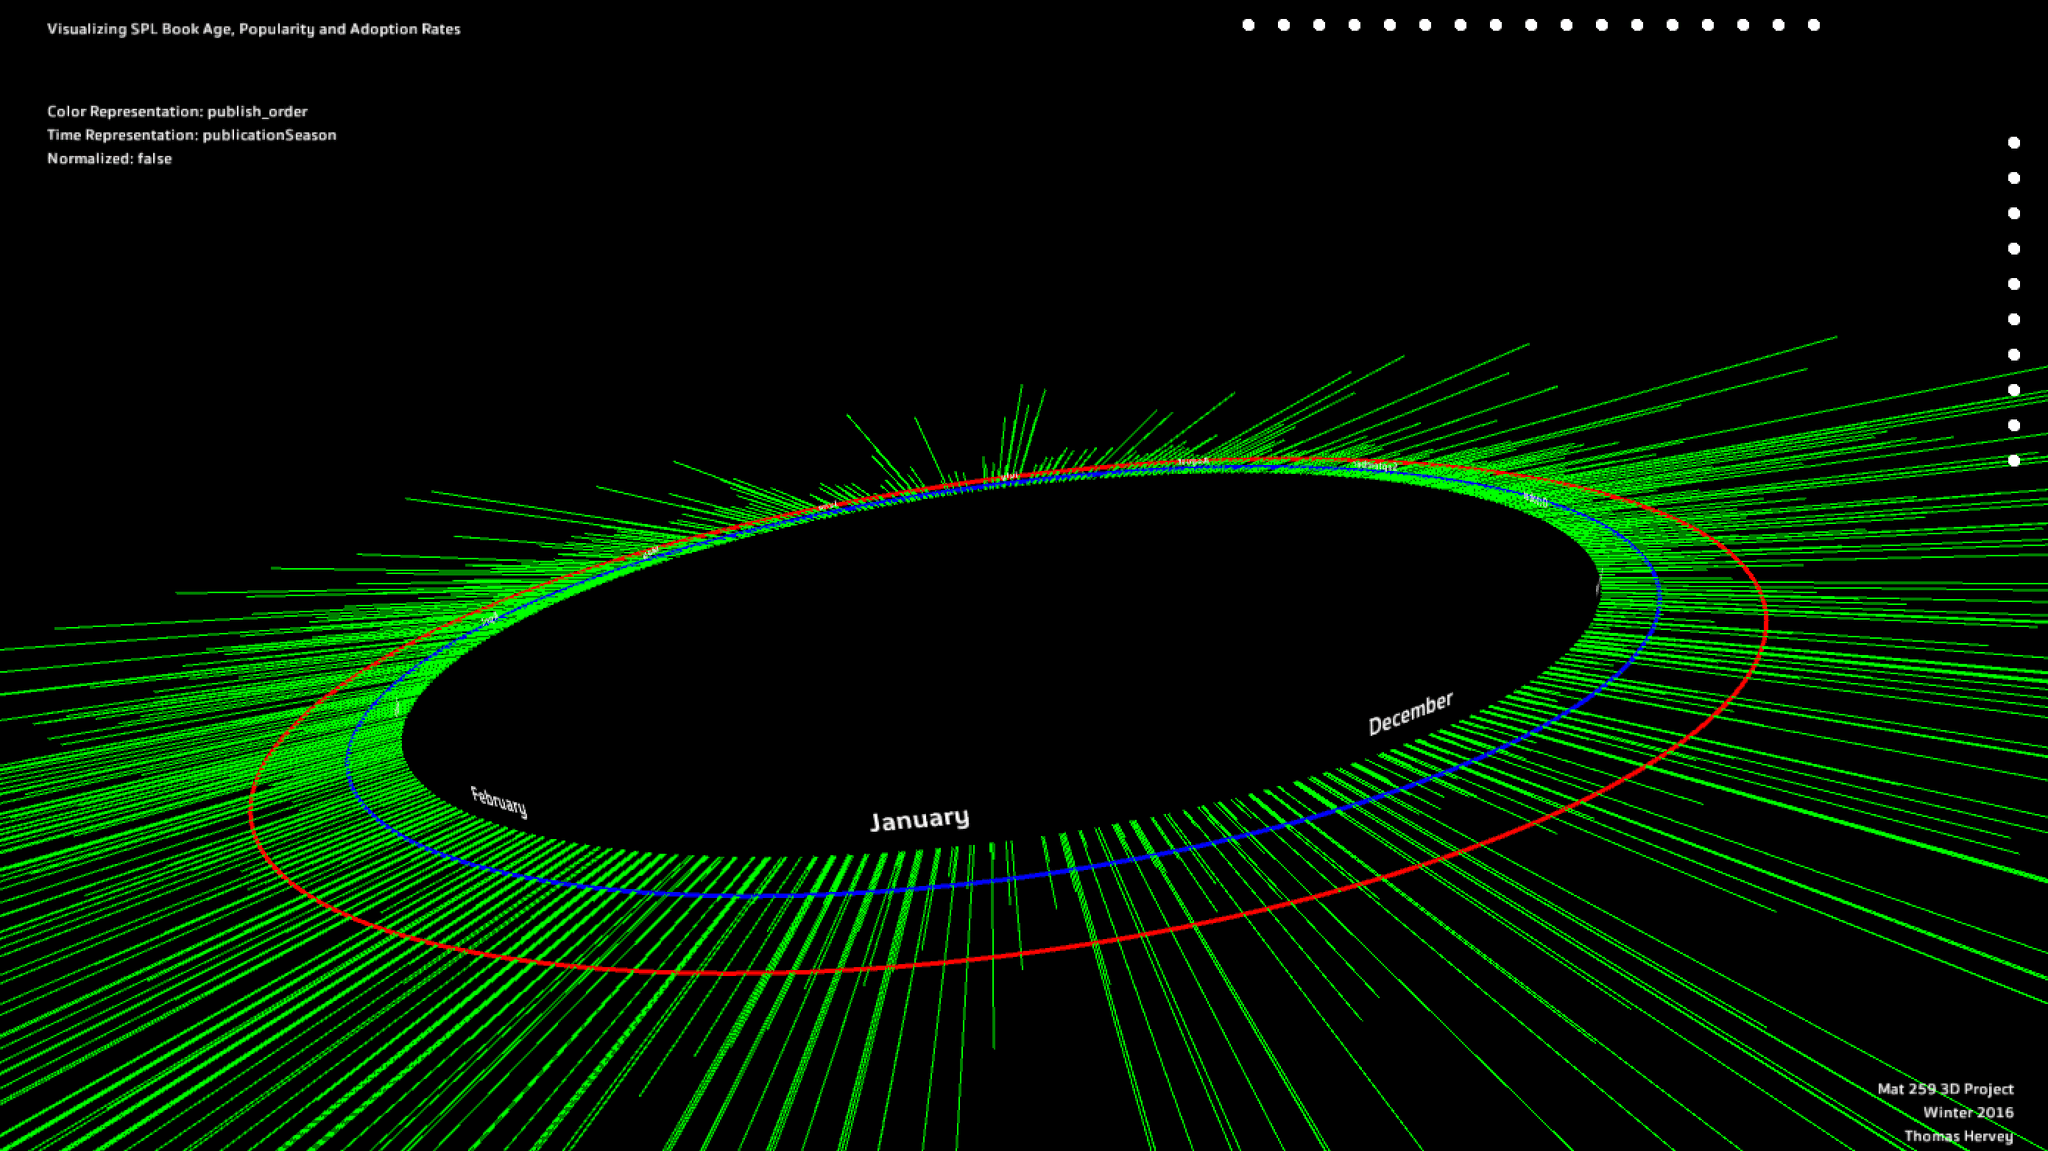This screenshot has width=2048, height=1151.
Task: Click the Mat 259 3D Project text
Action: coord(1945,1089)
